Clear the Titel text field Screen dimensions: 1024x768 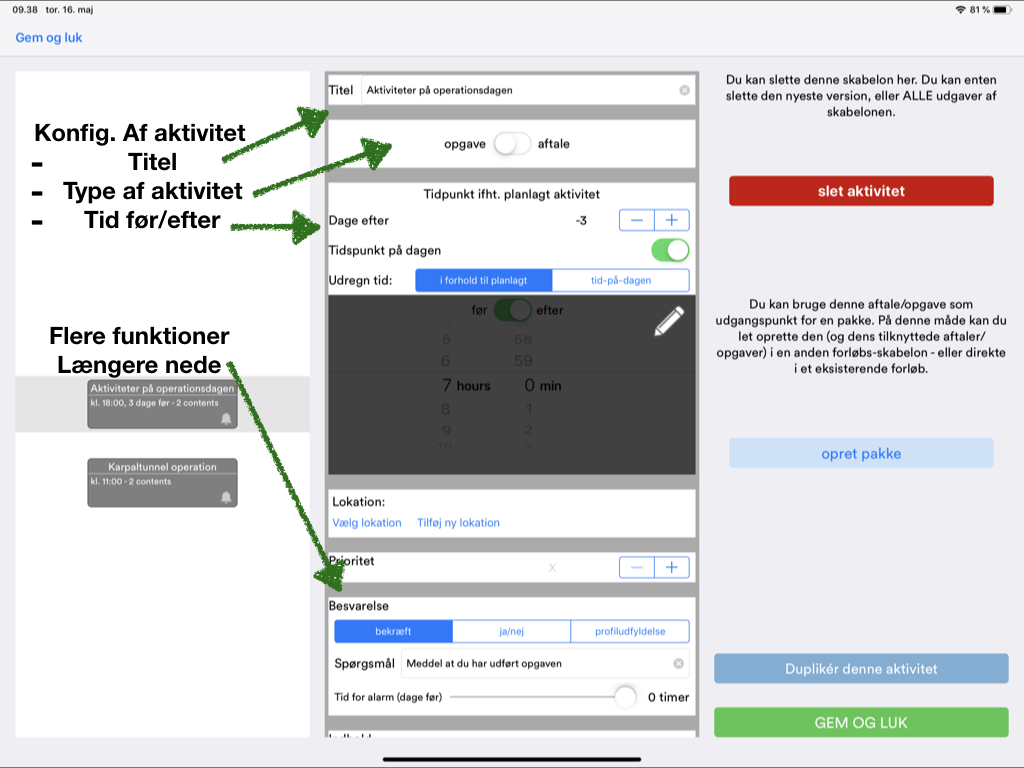[684, 90]
